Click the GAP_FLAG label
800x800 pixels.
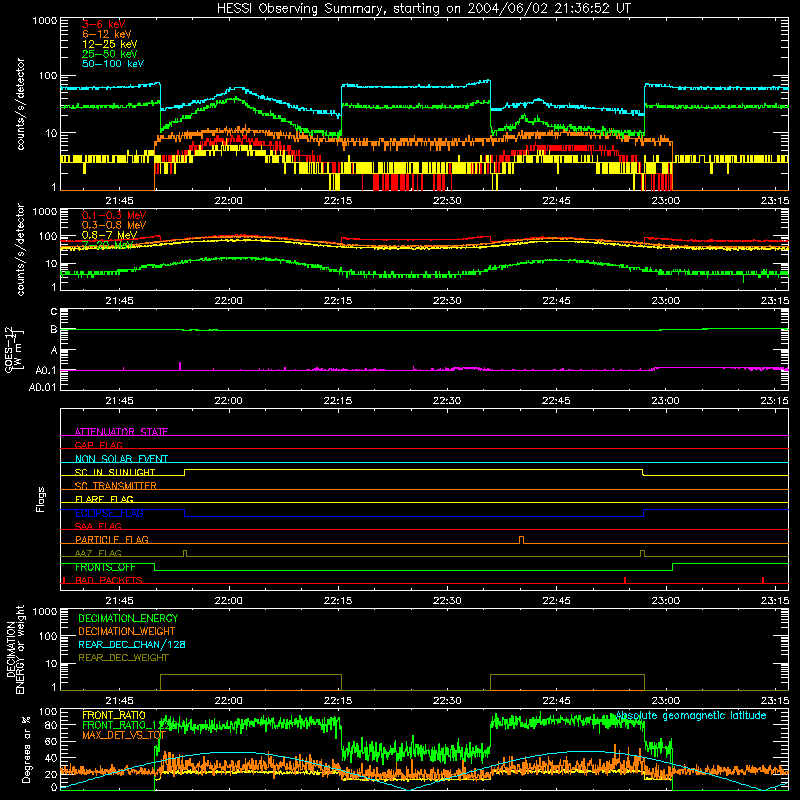pyautogui.click(x=98, y=445)
